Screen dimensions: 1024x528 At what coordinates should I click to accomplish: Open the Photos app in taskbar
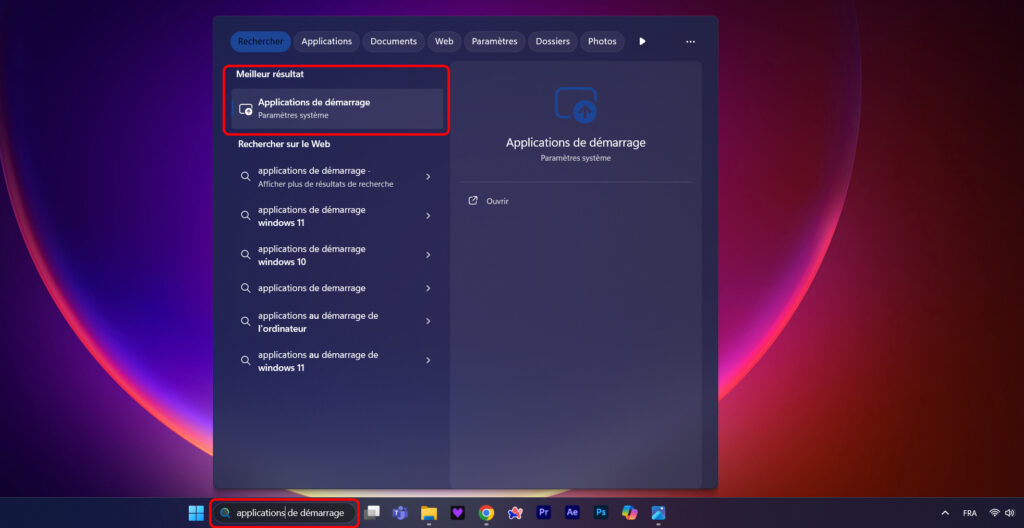(658, 513)
